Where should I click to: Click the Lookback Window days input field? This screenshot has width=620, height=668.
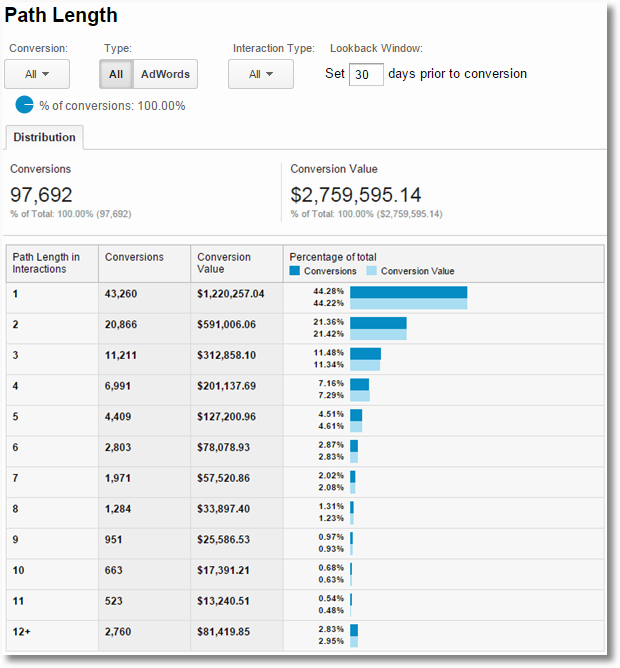[x=366, y=74]
